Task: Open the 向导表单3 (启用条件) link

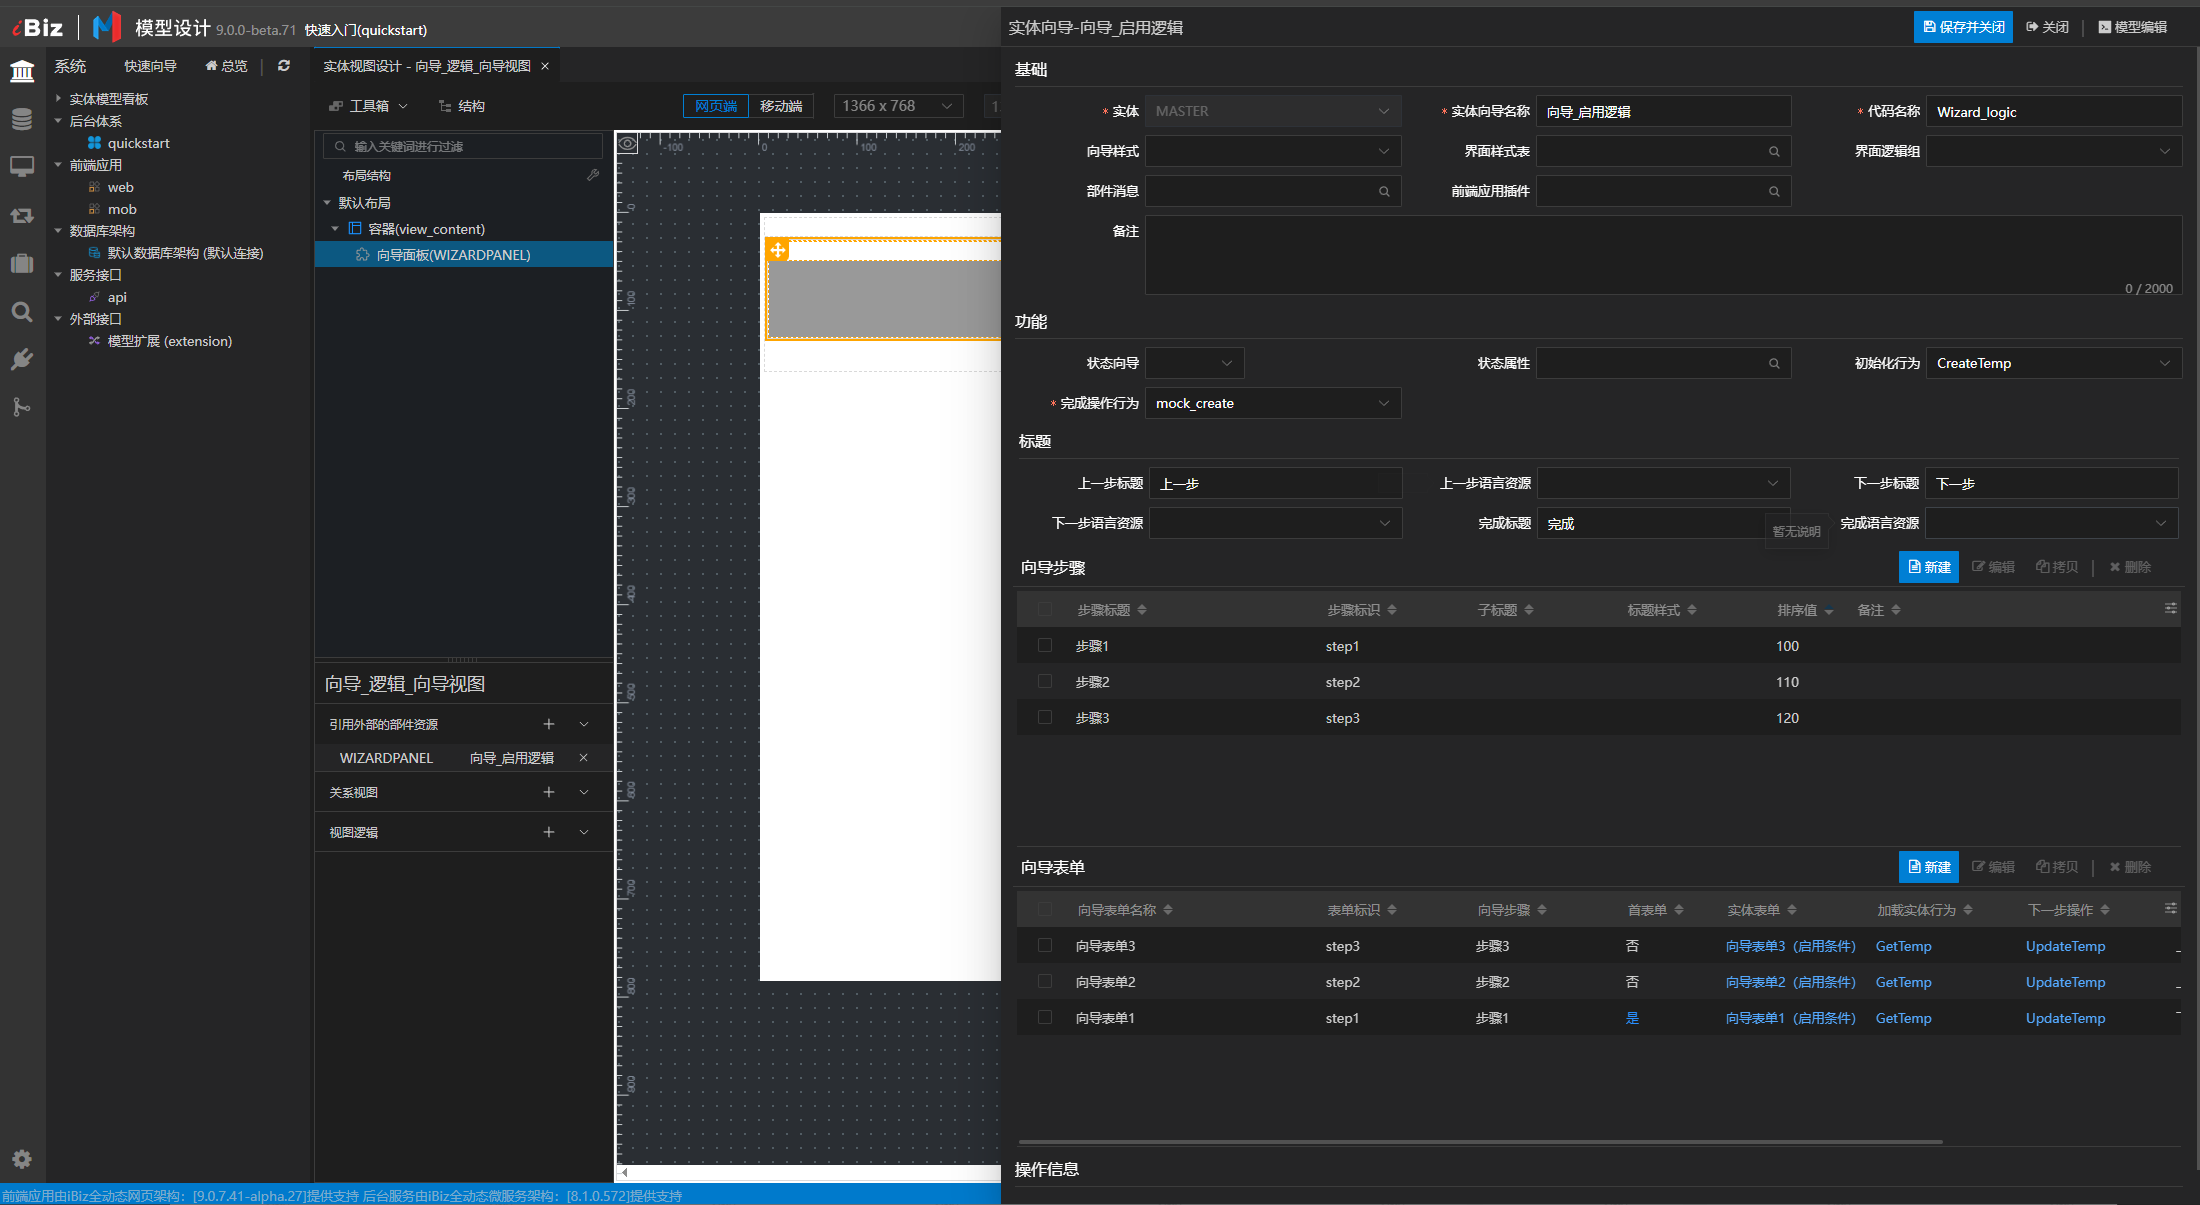Action: pyautogui.click(x=1790, y=946)
